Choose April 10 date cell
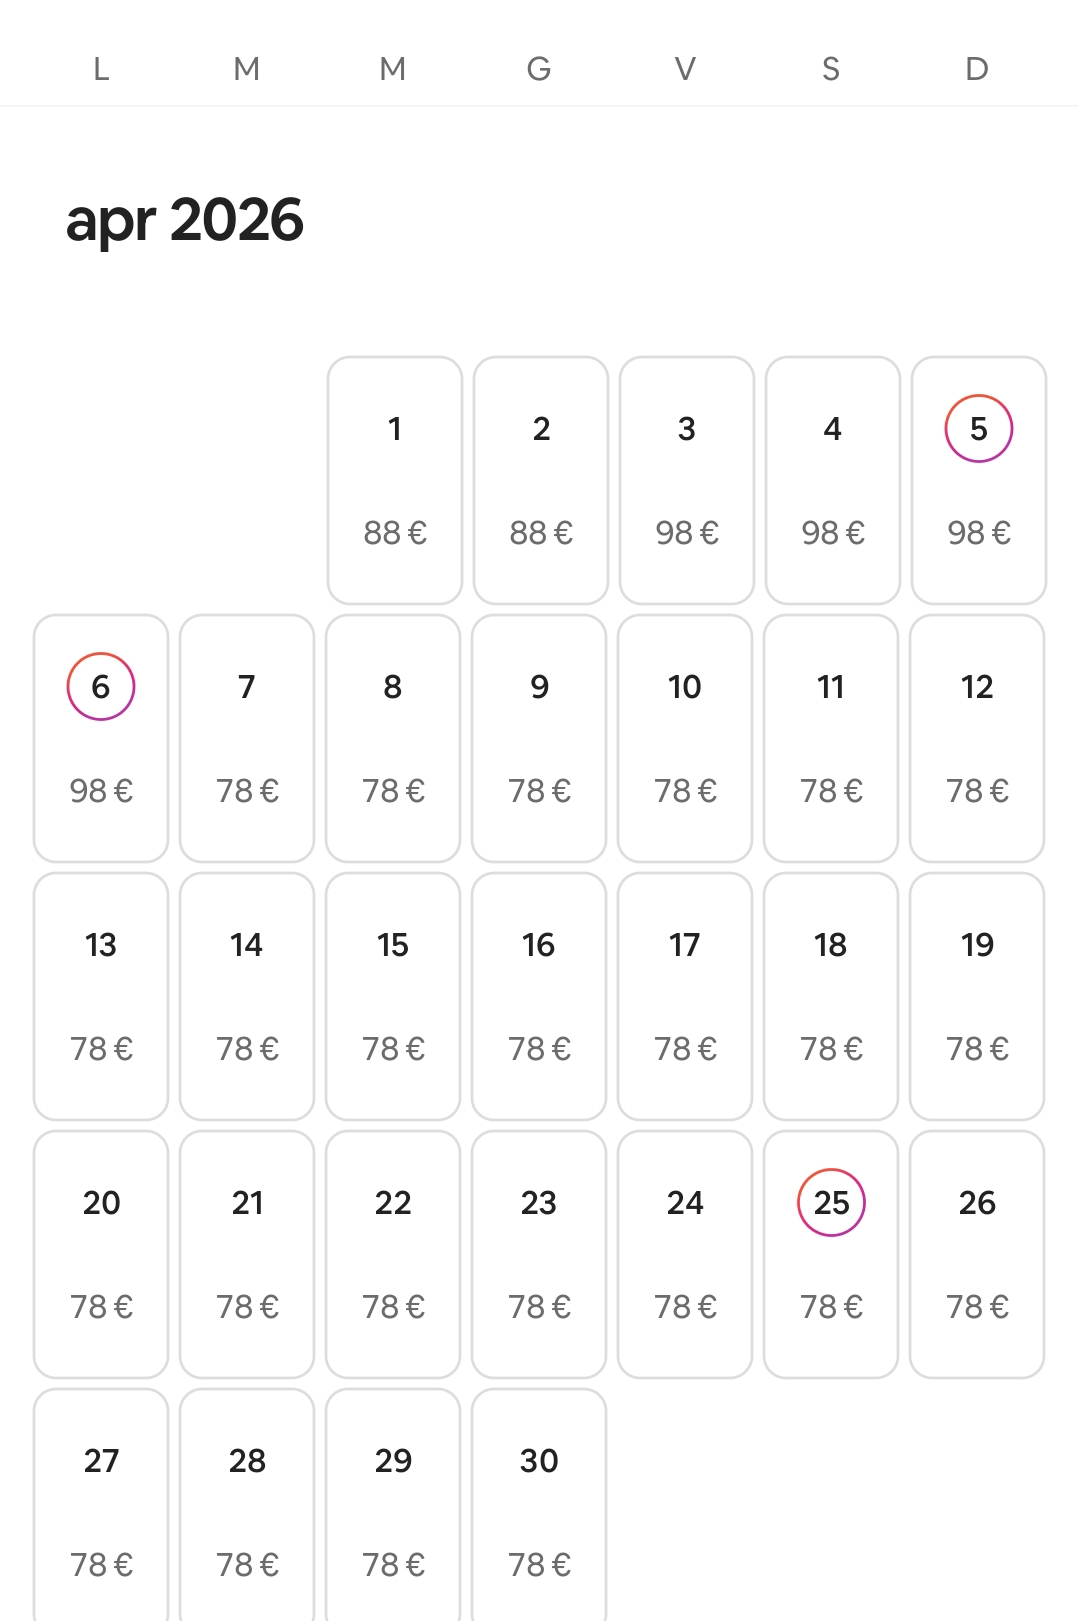 point(685,737)
